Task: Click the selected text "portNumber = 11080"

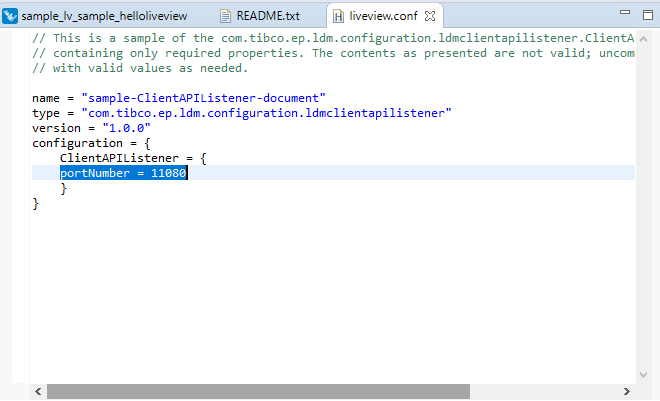Action: pos(123,173)
